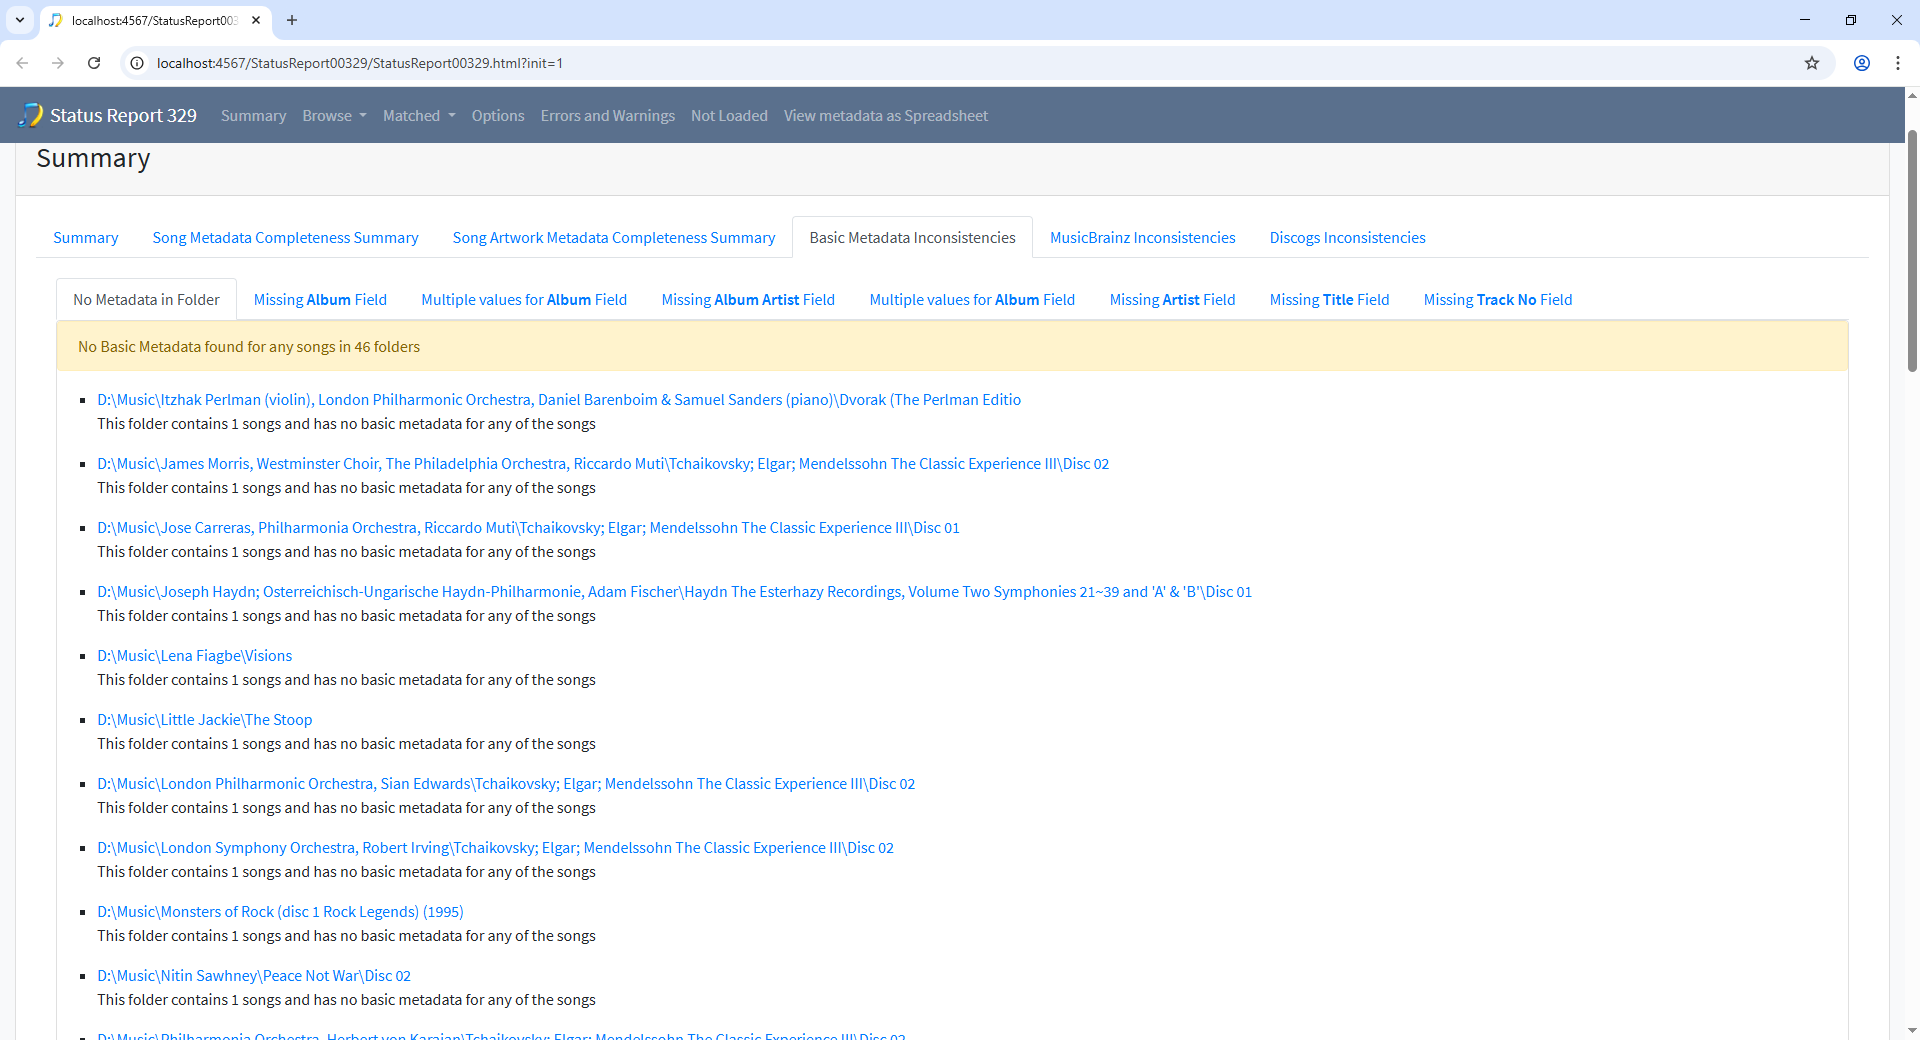
Task: Open the Little Jackie\The Stoop folder link
Action: tap(204, 720)
